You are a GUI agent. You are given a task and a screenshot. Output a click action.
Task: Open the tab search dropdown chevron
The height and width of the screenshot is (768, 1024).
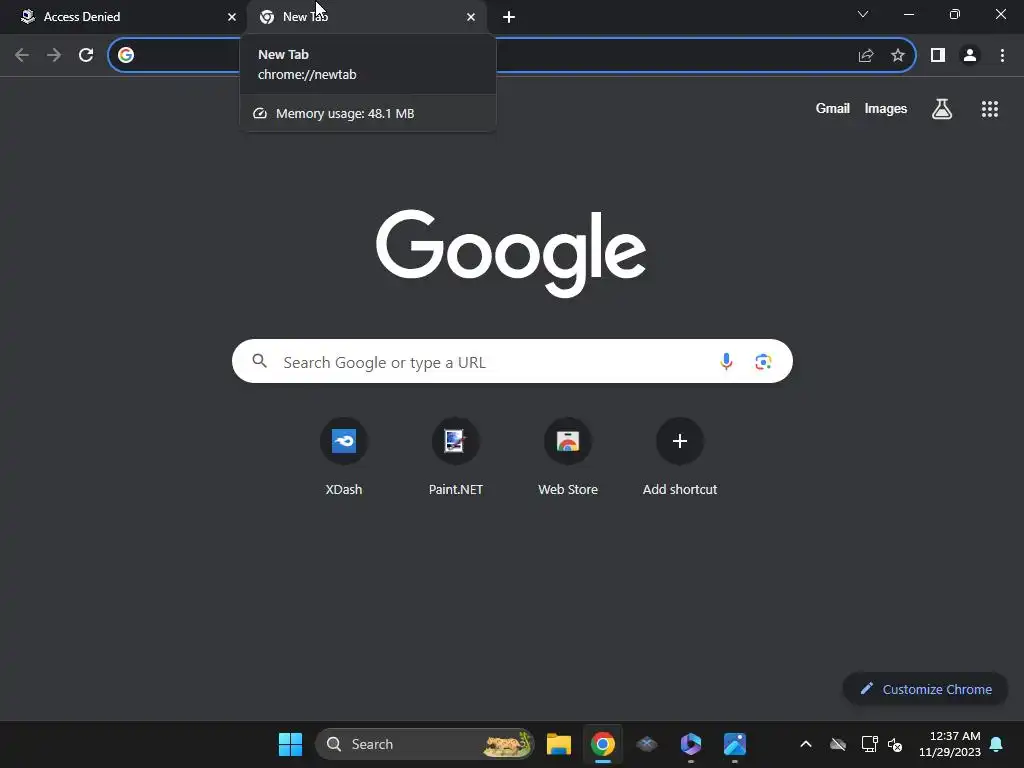click(x=863, y=14)
